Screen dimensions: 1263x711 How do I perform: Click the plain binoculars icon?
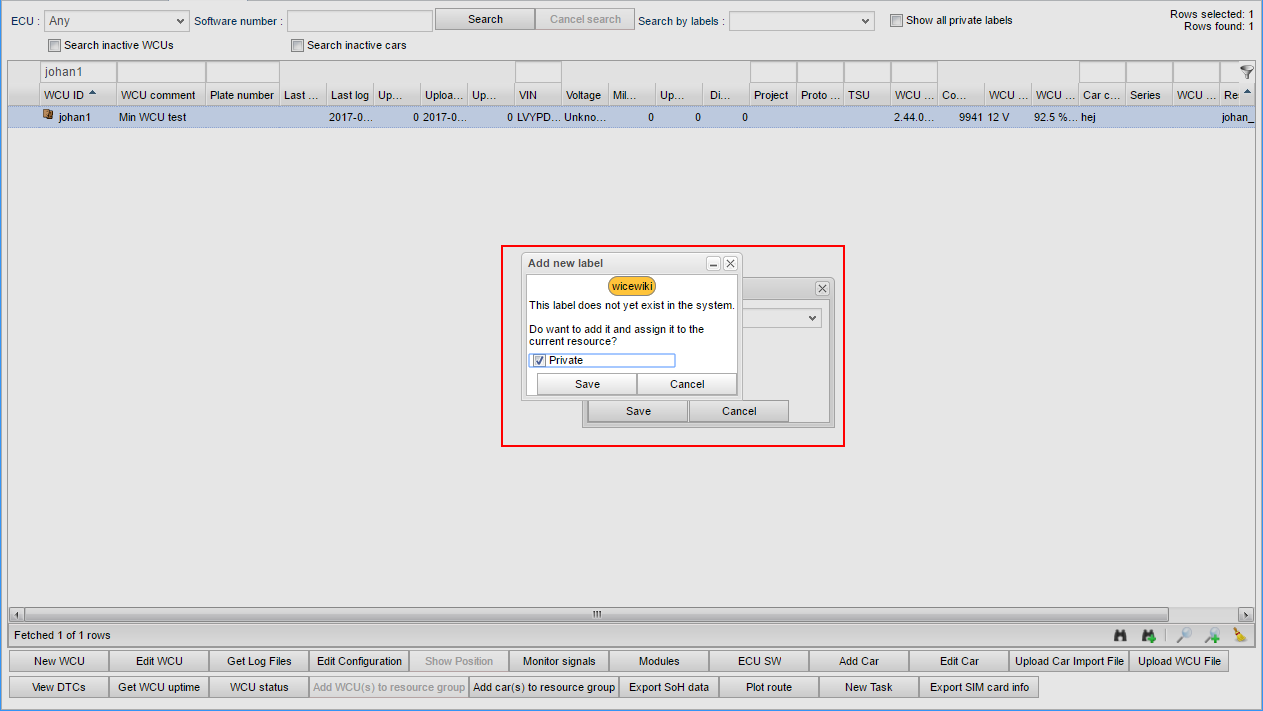(1120, 635)
